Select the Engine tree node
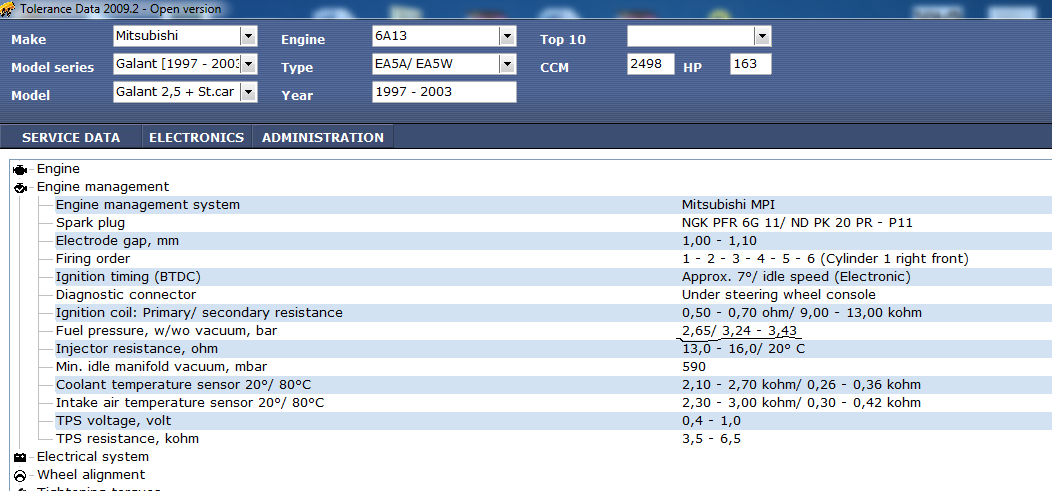Image resolution: width=1052 pixels, height=491 pixels. click(58, 169)
